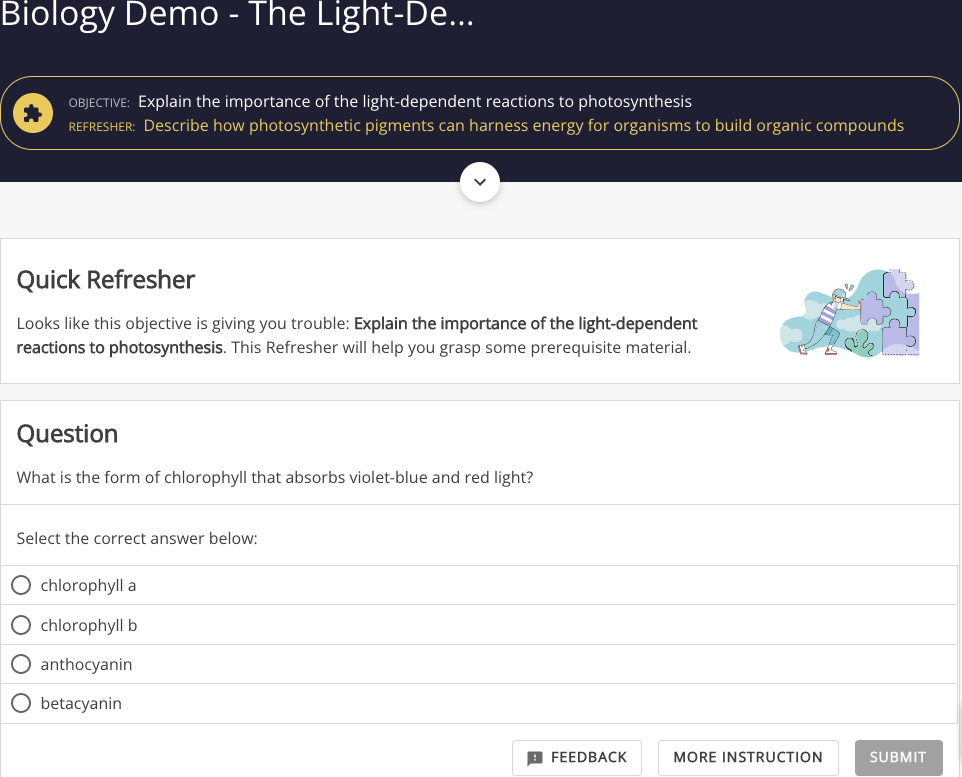Select the chlorophyll b radio button
This screenshot has height=777, width=962.
(x=21, y=625)
